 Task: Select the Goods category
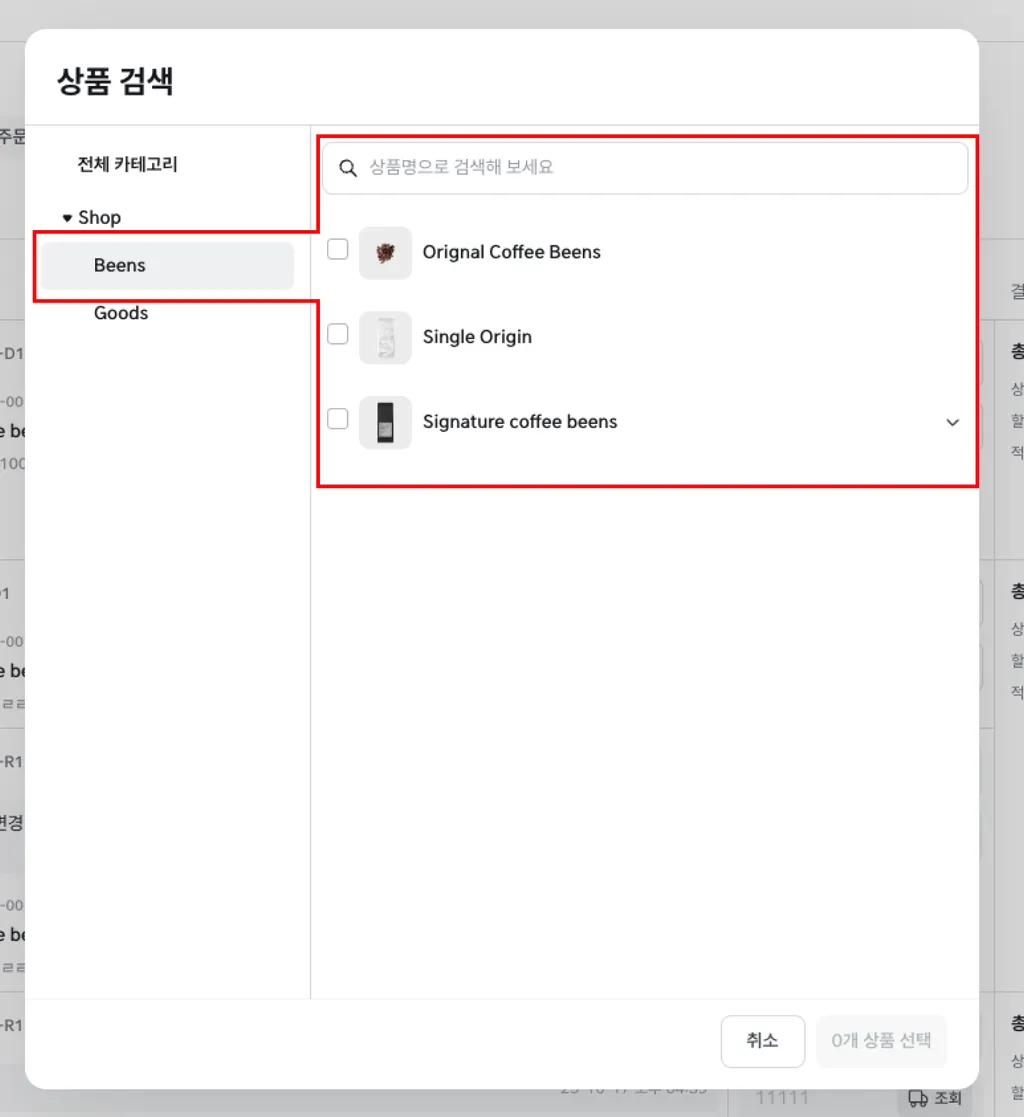click(120, 313)
